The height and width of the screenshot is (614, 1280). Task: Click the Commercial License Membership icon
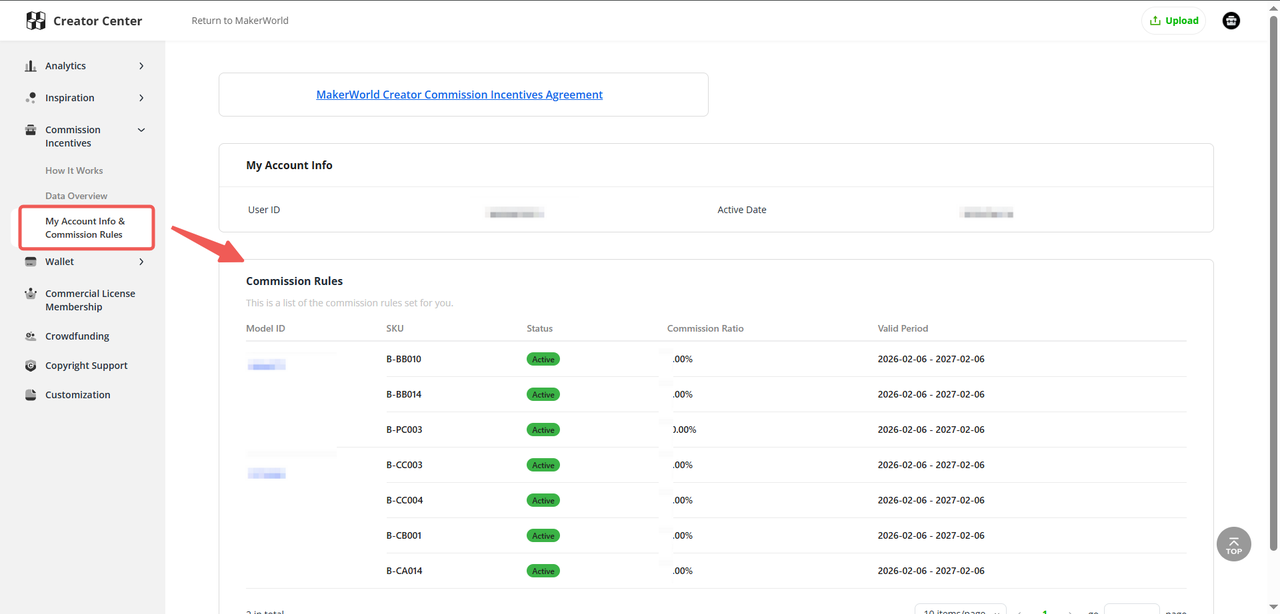click(31, 294)
